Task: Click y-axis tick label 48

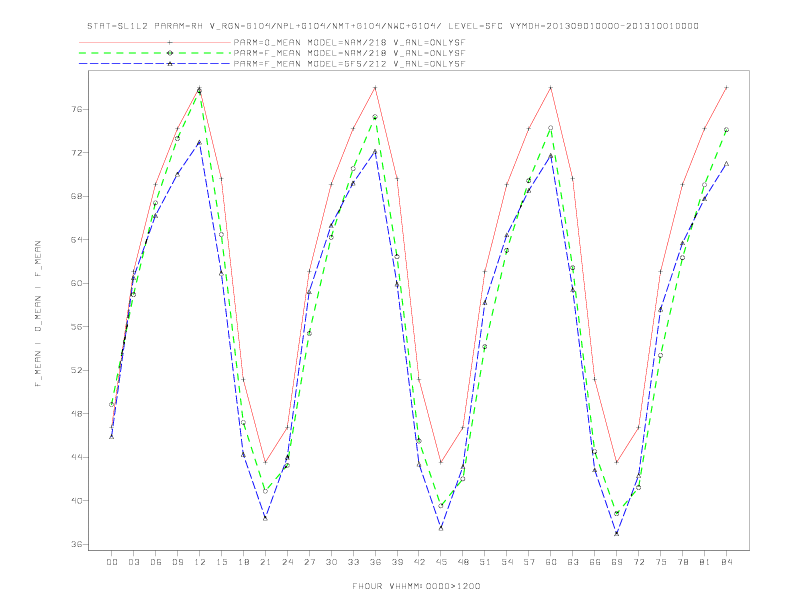Action: (x=76, y=414)
